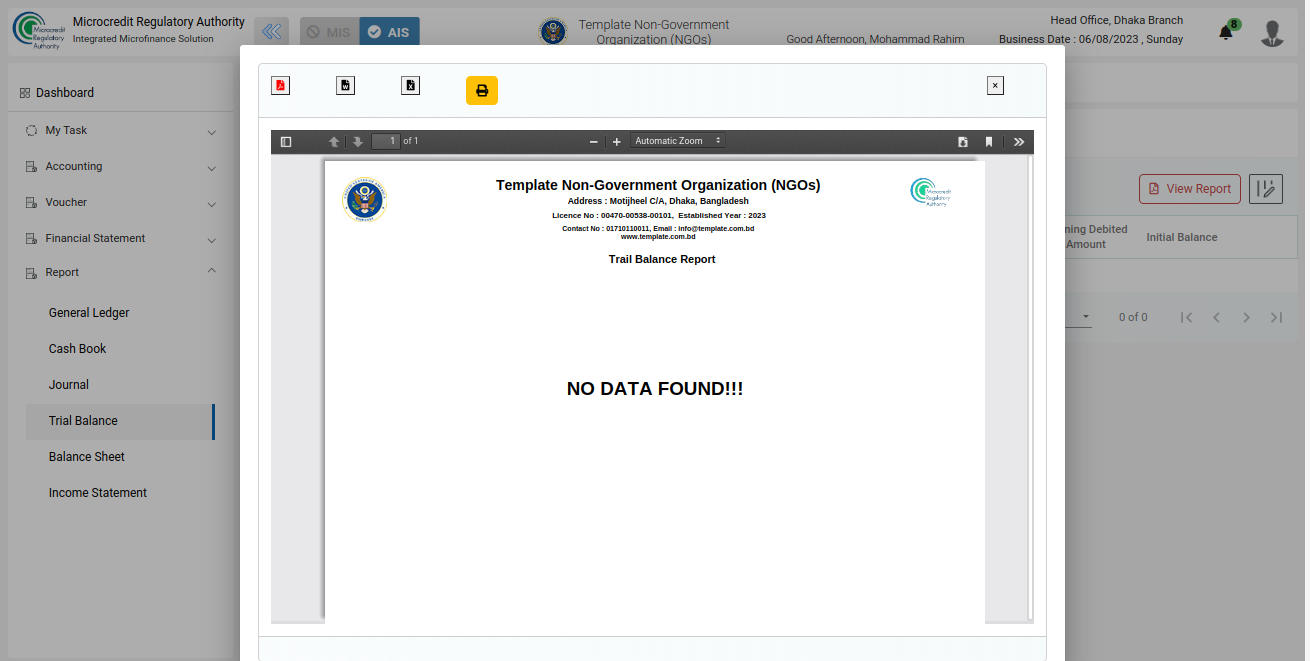The width and height of the screenshot is (1310, 661).
Task: Click the bookmark current view icon
Action: pyautogui.click(x=989, y=142)
